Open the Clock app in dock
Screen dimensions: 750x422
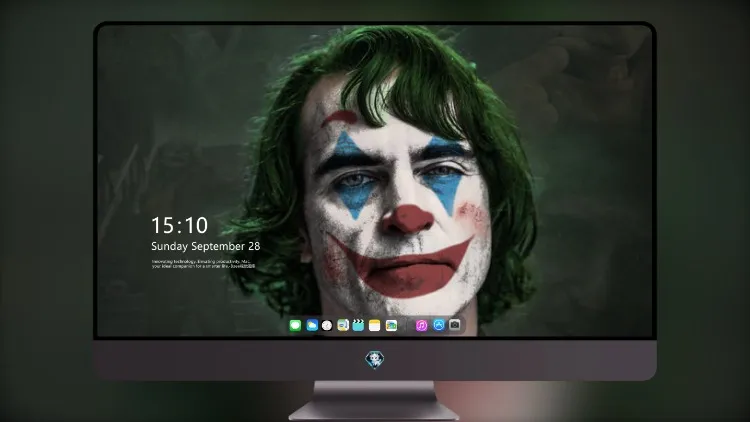point(327,325)
